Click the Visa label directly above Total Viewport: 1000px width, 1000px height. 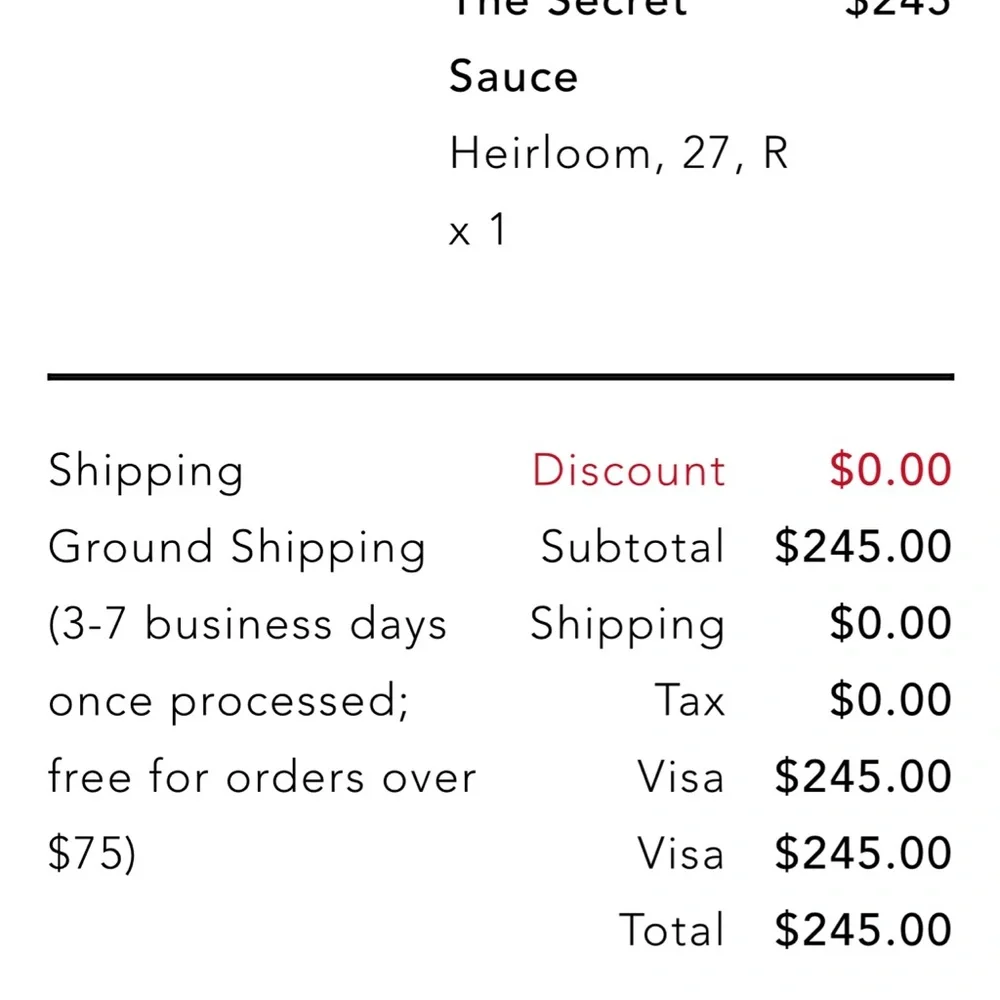click(x=680, y=854)
